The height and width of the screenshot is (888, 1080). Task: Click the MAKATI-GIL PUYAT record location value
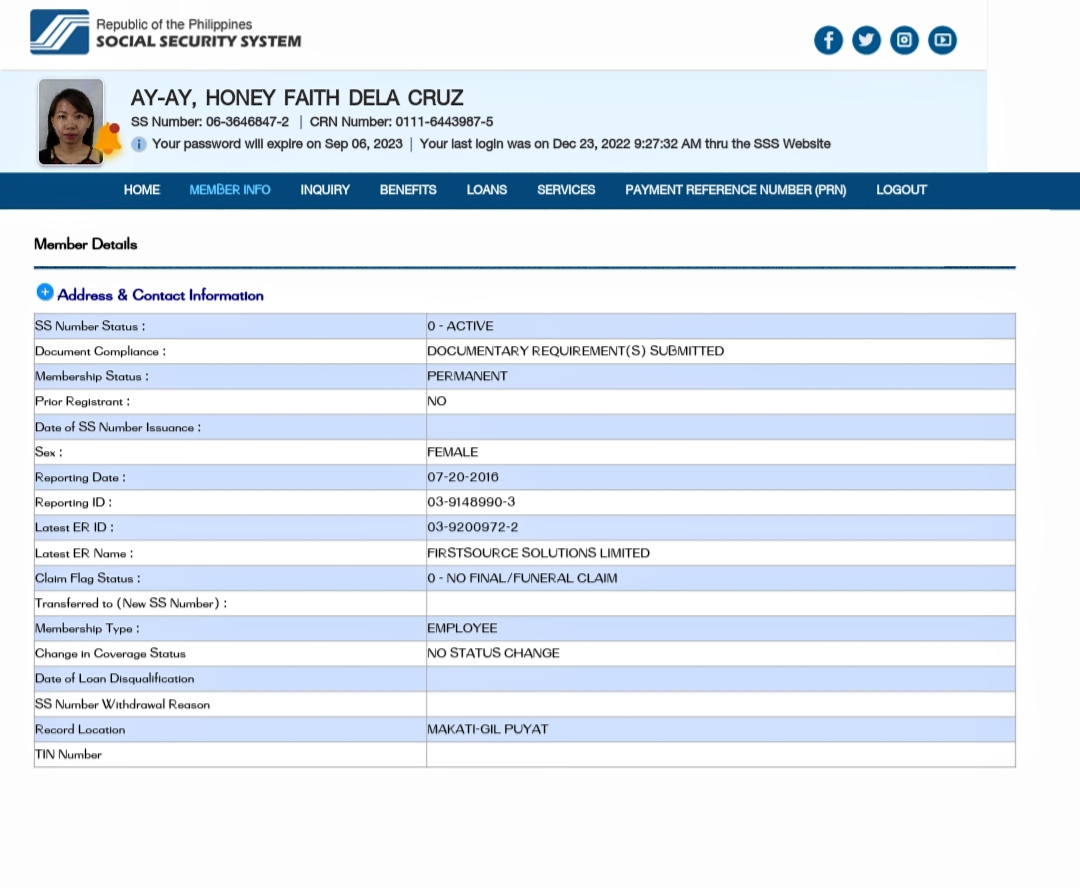click(x=488, y=729)
